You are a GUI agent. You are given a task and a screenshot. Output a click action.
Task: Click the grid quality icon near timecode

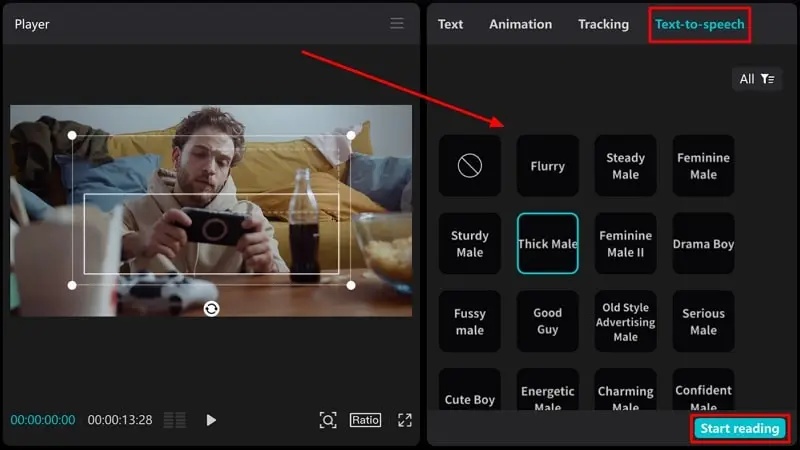175,420
